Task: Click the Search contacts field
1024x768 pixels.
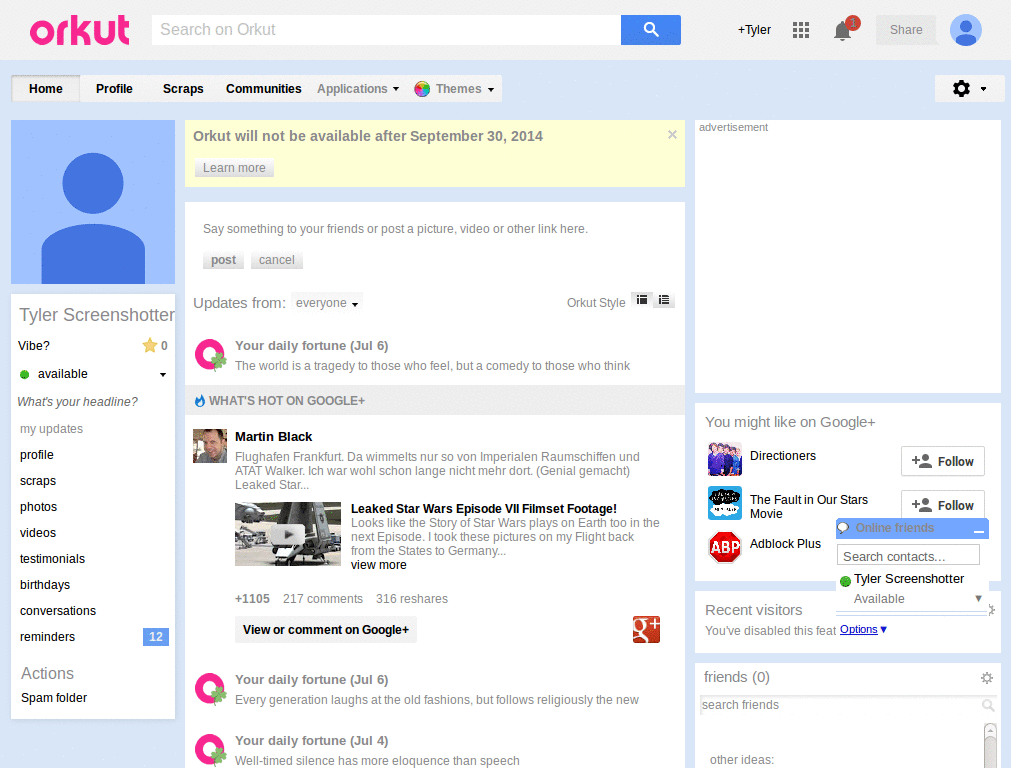Action: coord(908,556)
